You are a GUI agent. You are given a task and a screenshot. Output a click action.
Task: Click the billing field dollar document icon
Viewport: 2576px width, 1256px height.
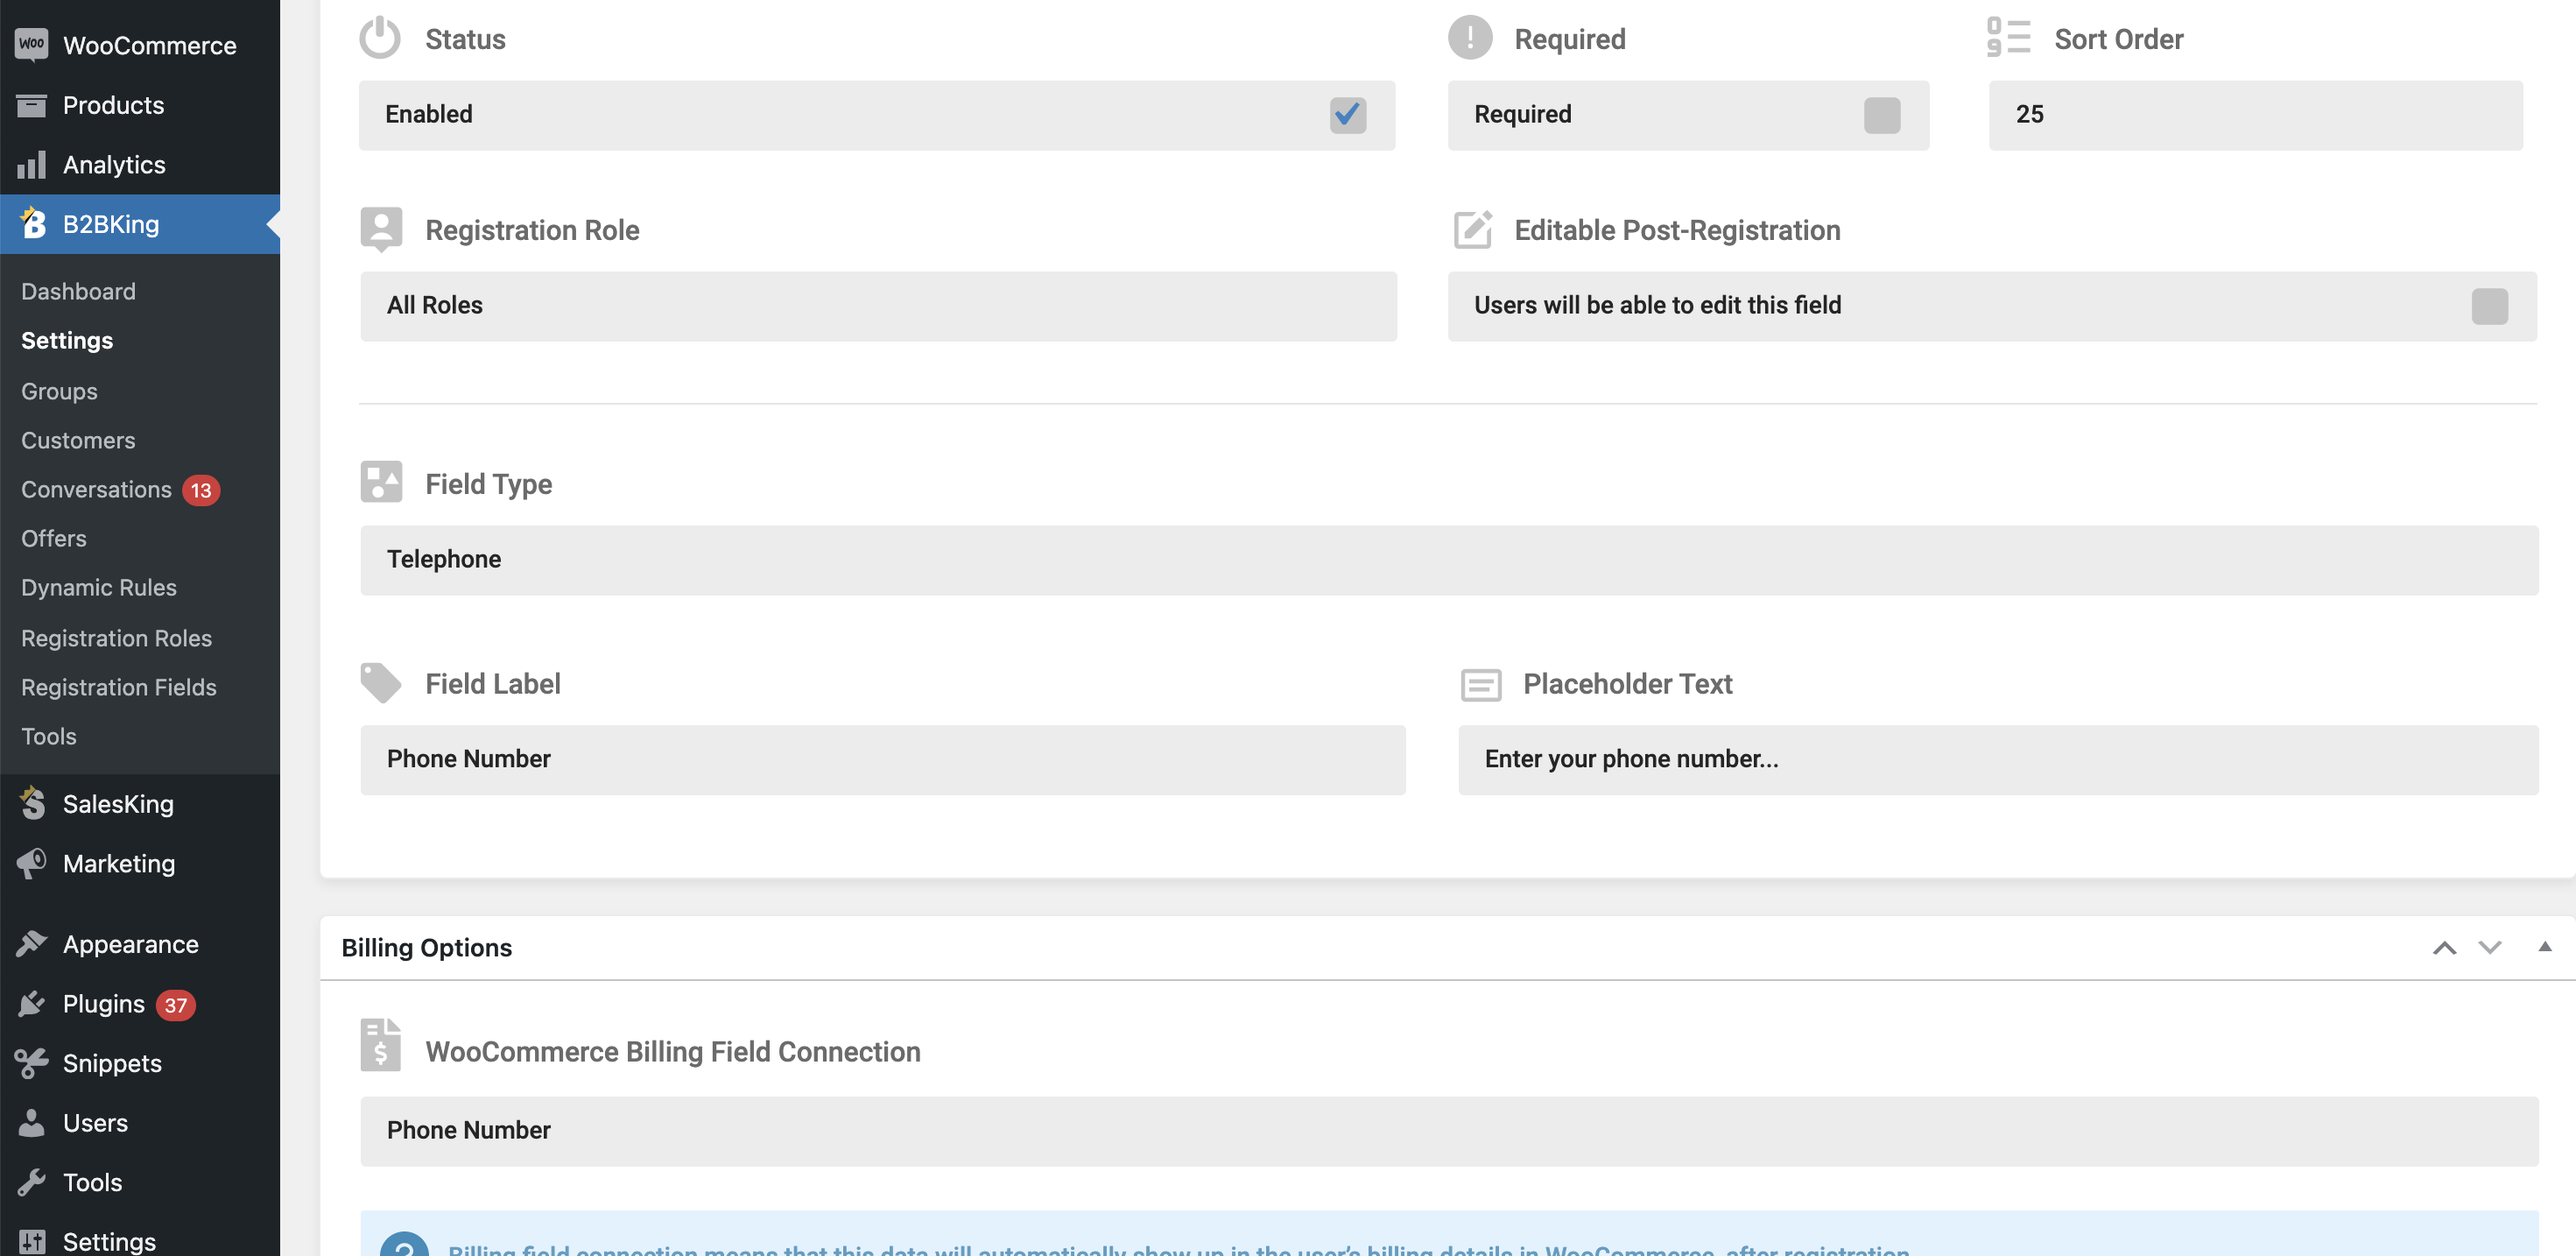(x=380, y=1045)
